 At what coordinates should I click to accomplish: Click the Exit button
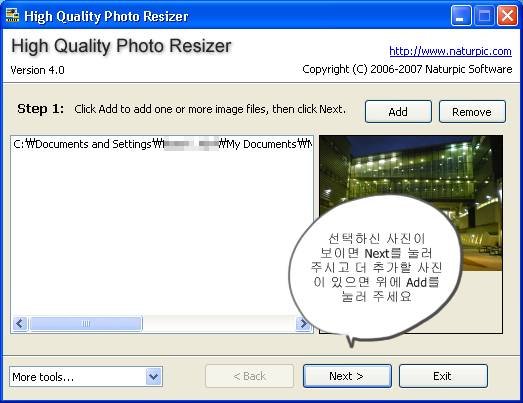click(443, 376)
